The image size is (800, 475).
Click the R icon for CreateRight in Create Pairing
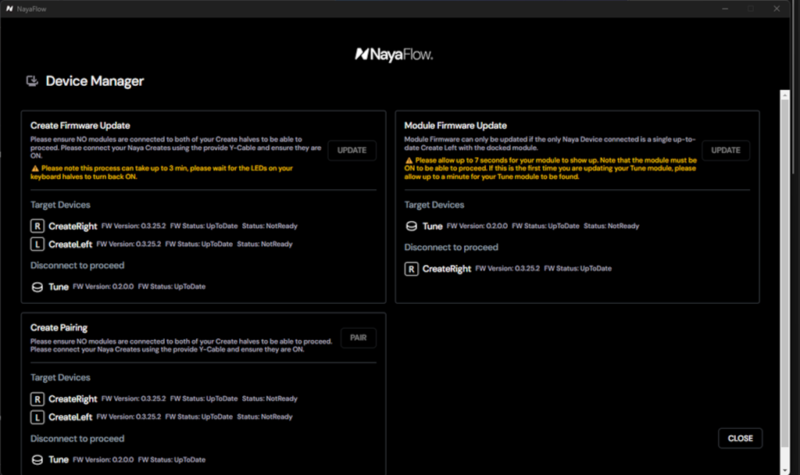(37, 399)
